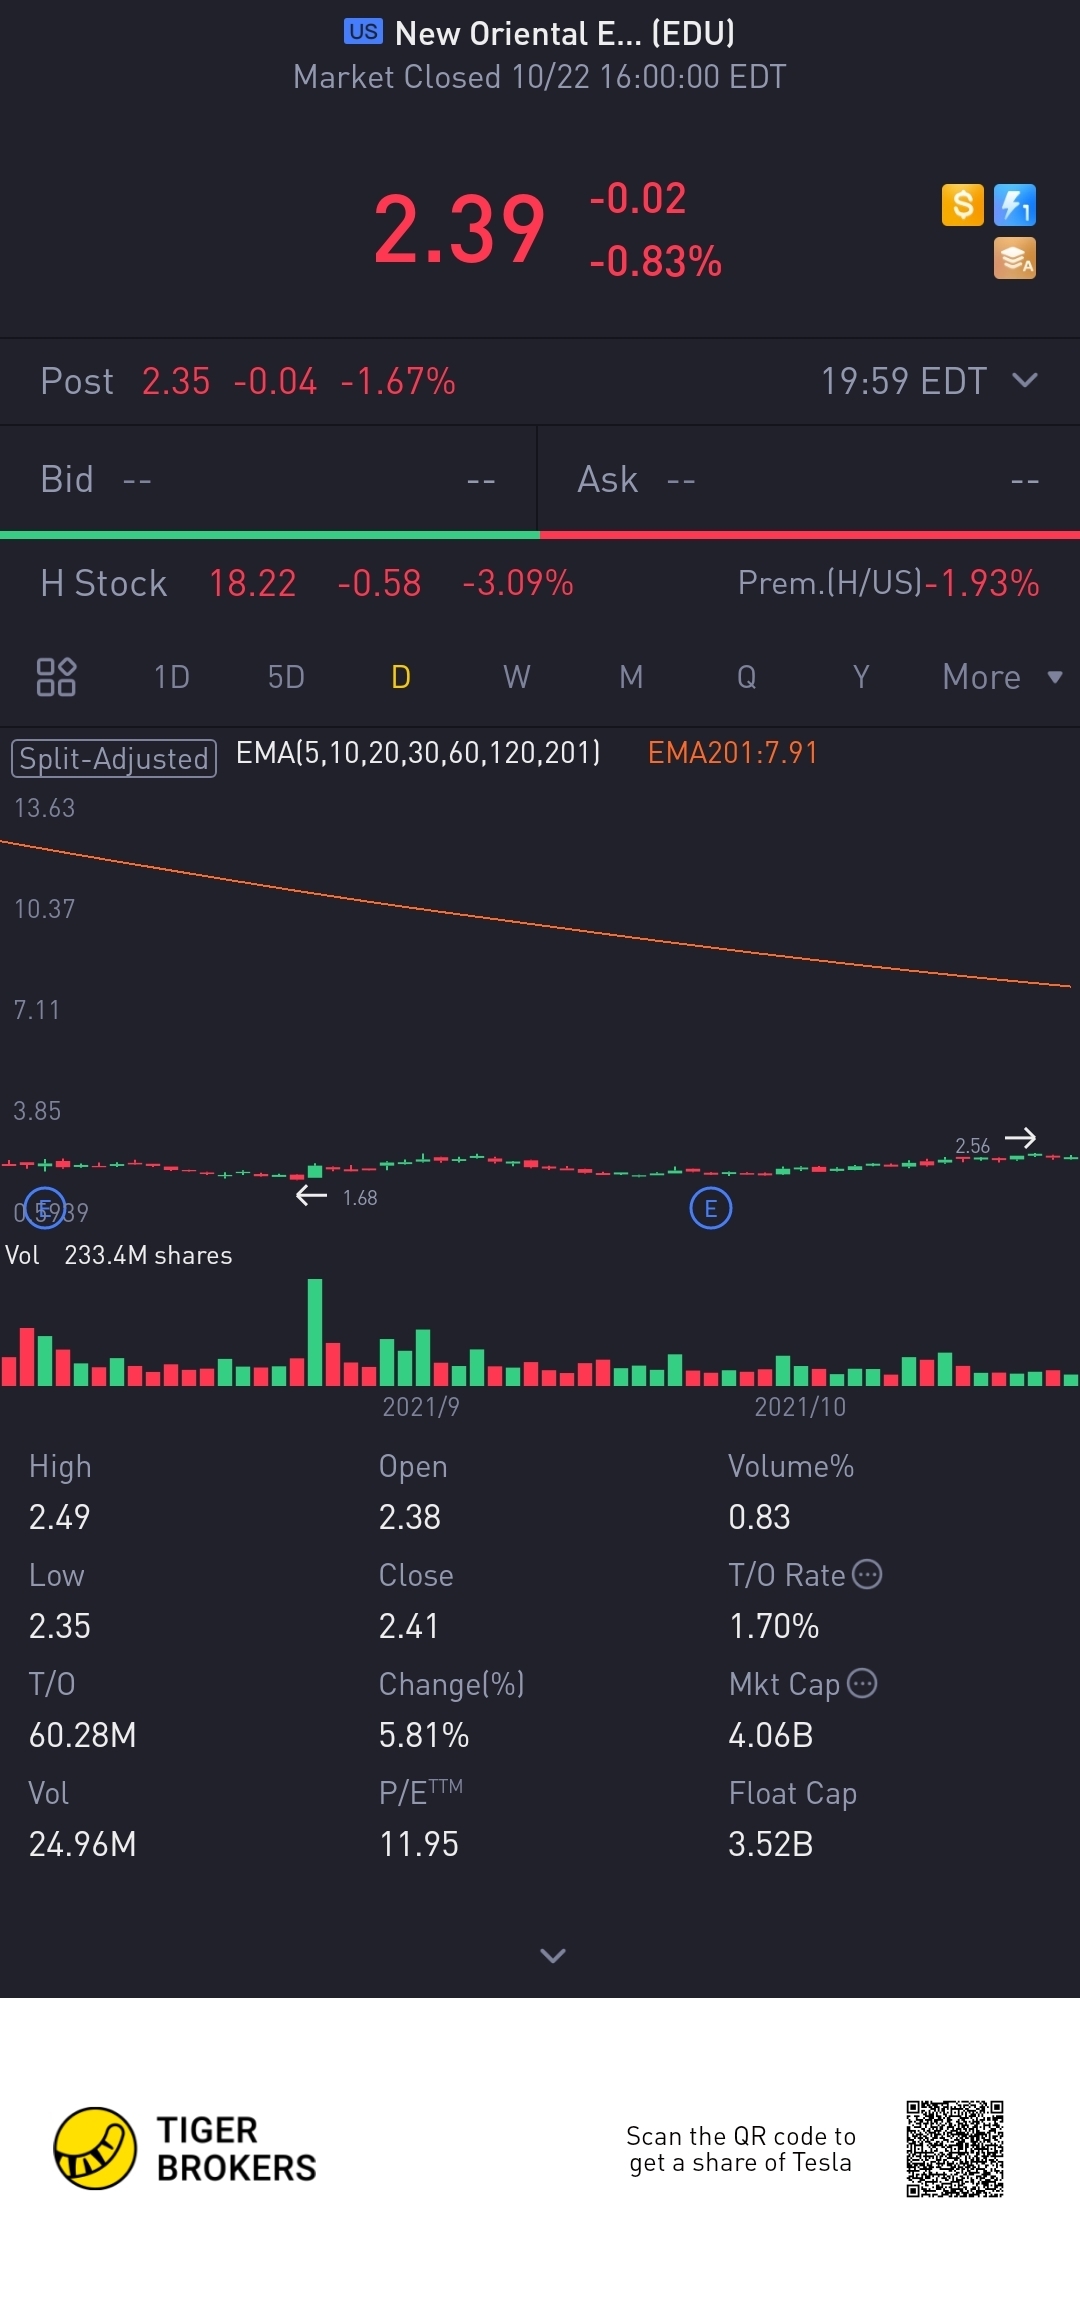
Task: Select the D daily chart tab
Action: pyautogui.click(x=401, y=677)
